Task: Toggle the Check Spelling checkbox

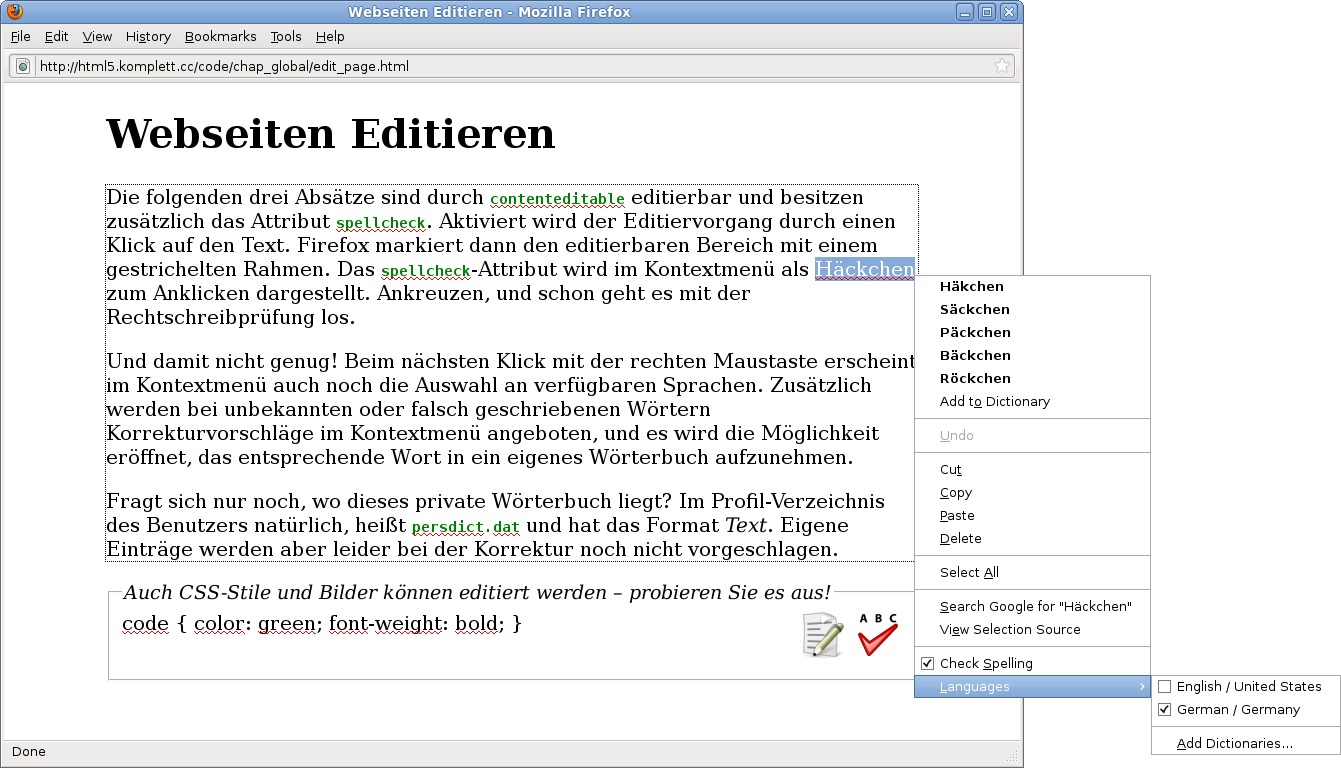Action: 928,663
